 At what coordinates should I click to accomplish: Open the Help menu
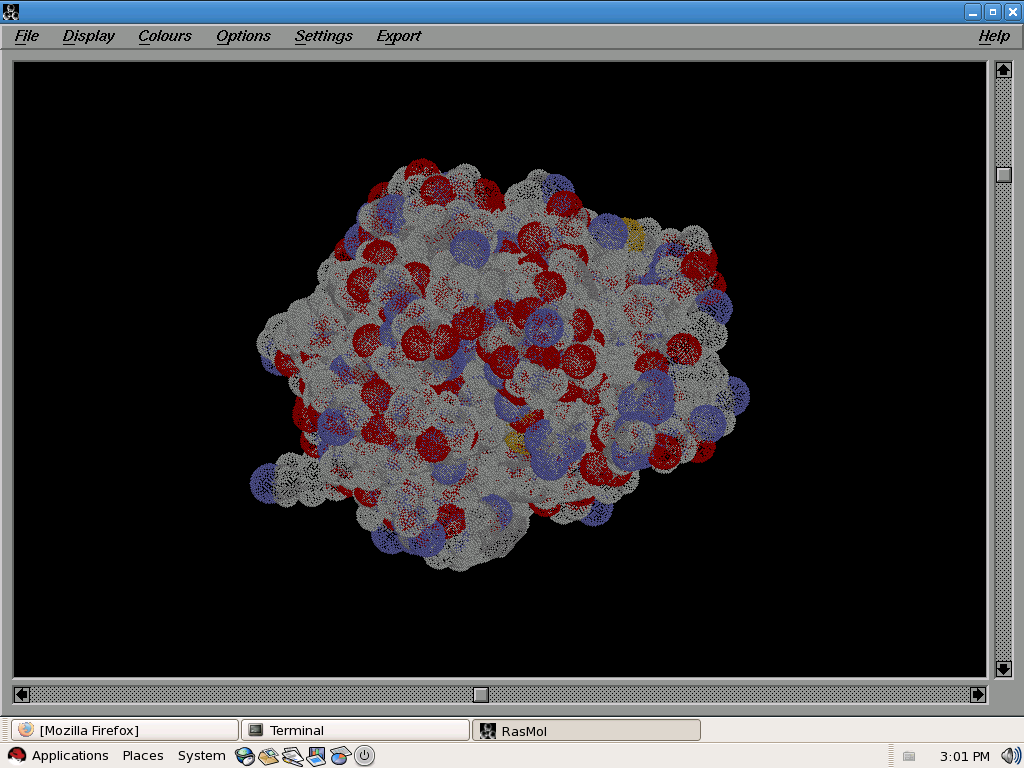pos(994,36)
